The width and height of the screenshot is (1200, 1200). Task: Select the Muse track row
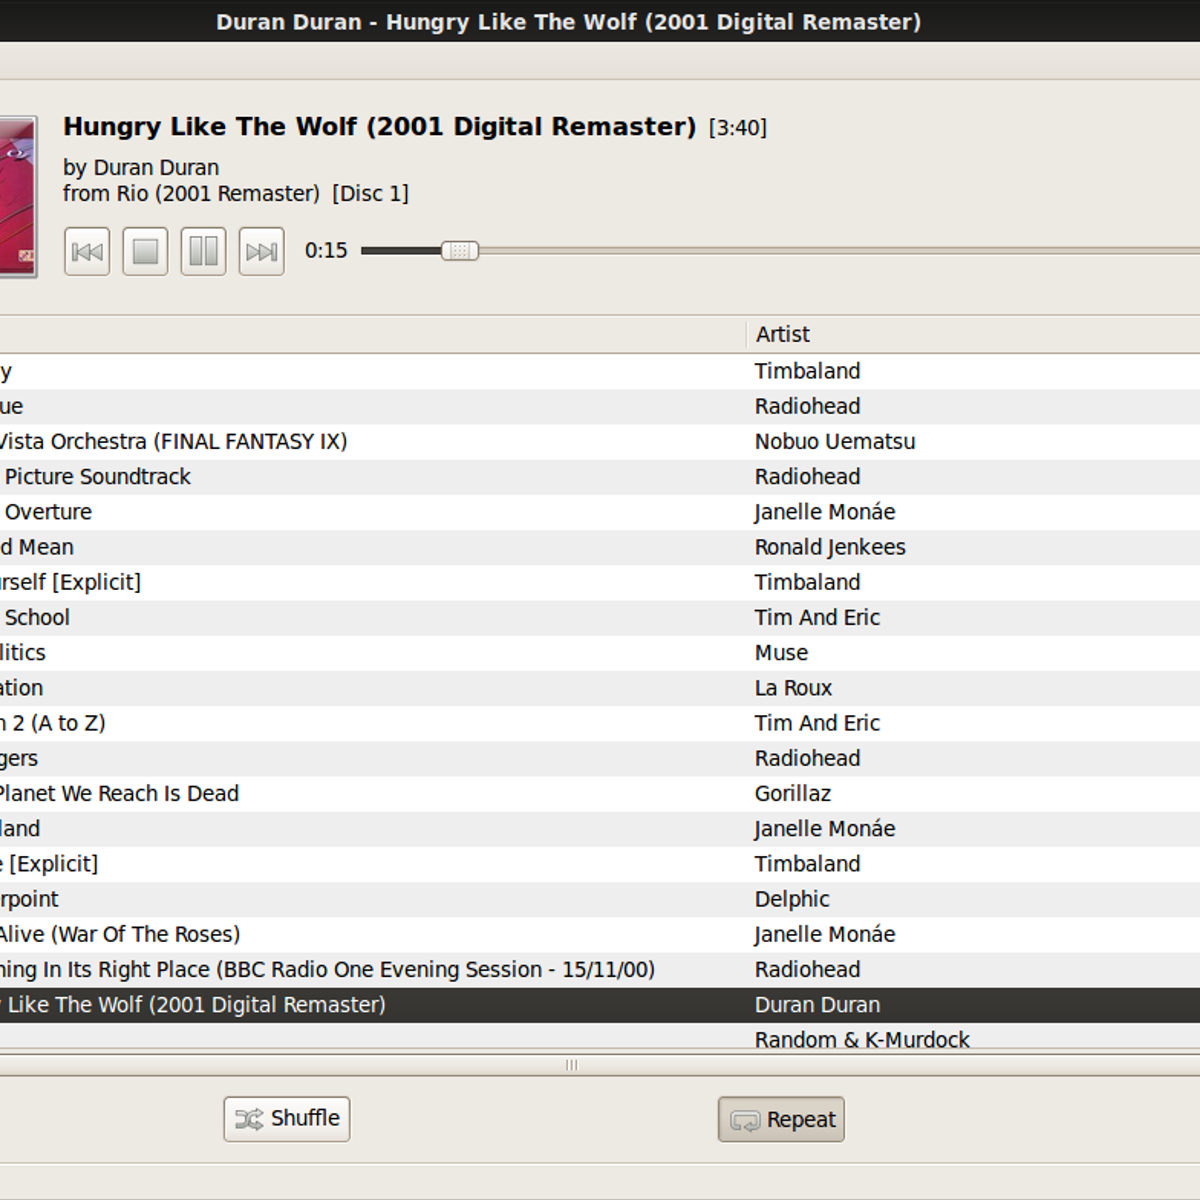tap(600, 653)
